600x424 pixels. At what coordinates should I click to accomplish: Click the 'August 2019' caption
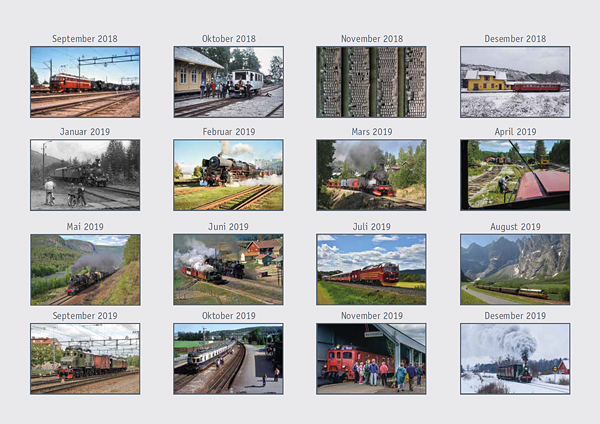(515, 227)
